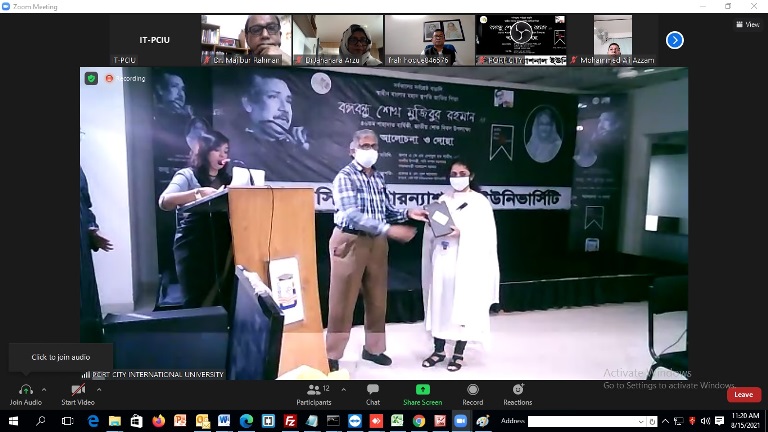Viewport: 768px width, 432px height.
Task: Select Dr. Majibur Rahman's video thumbnail
Action: tap(246, 40)
